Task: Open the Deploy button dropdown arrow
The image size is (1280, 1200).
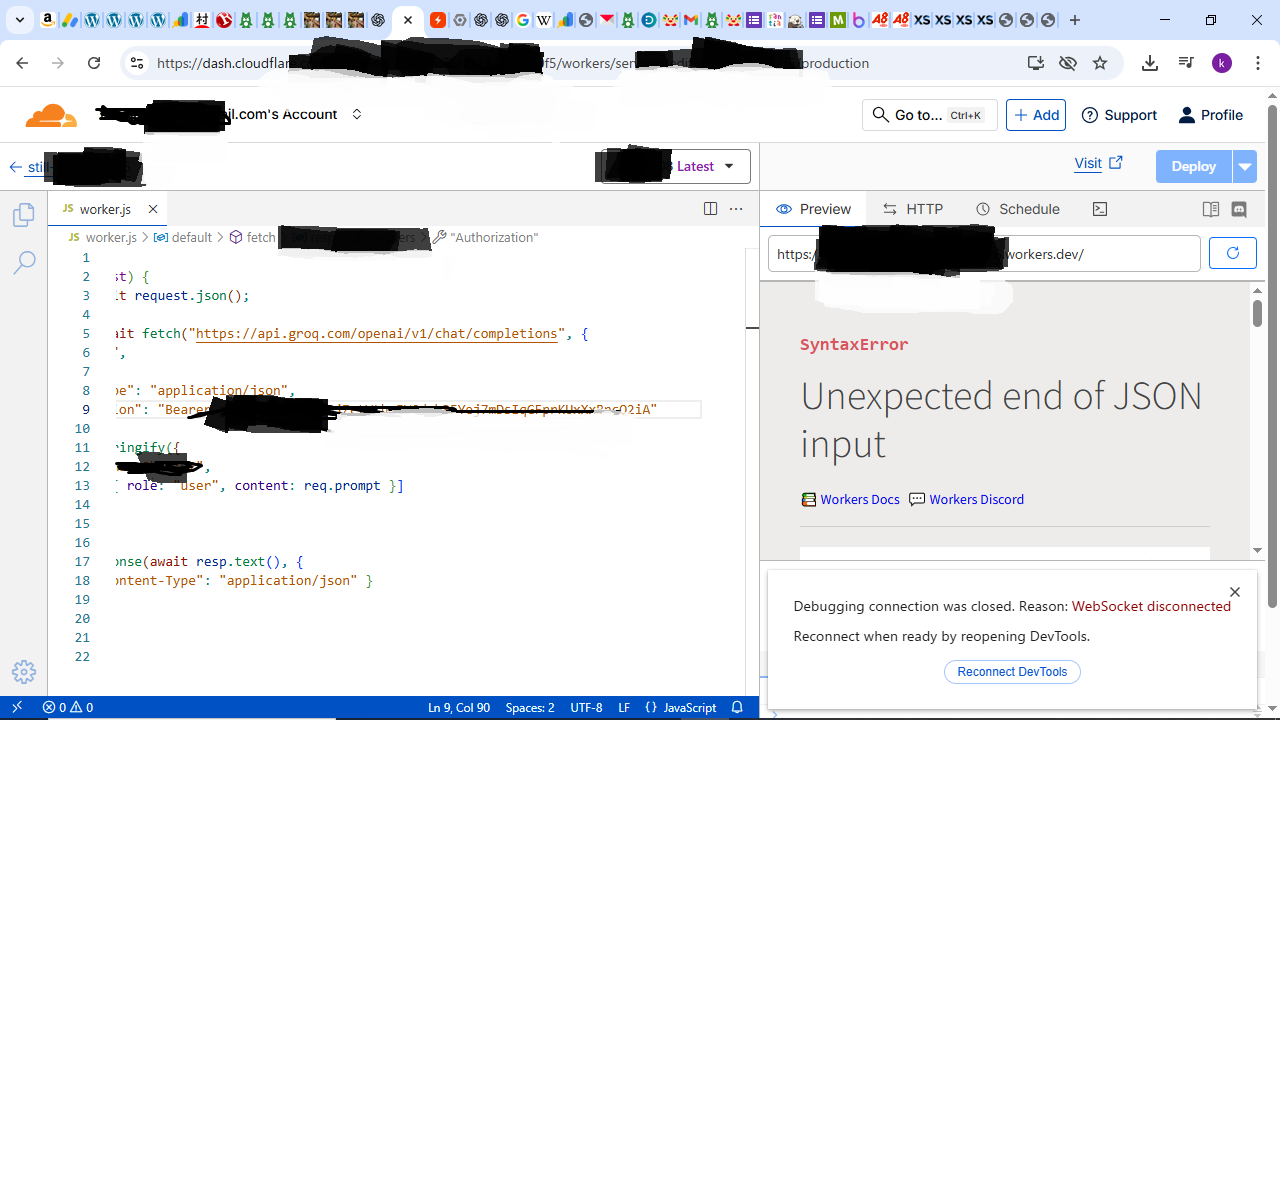Action: [1245, 167]
